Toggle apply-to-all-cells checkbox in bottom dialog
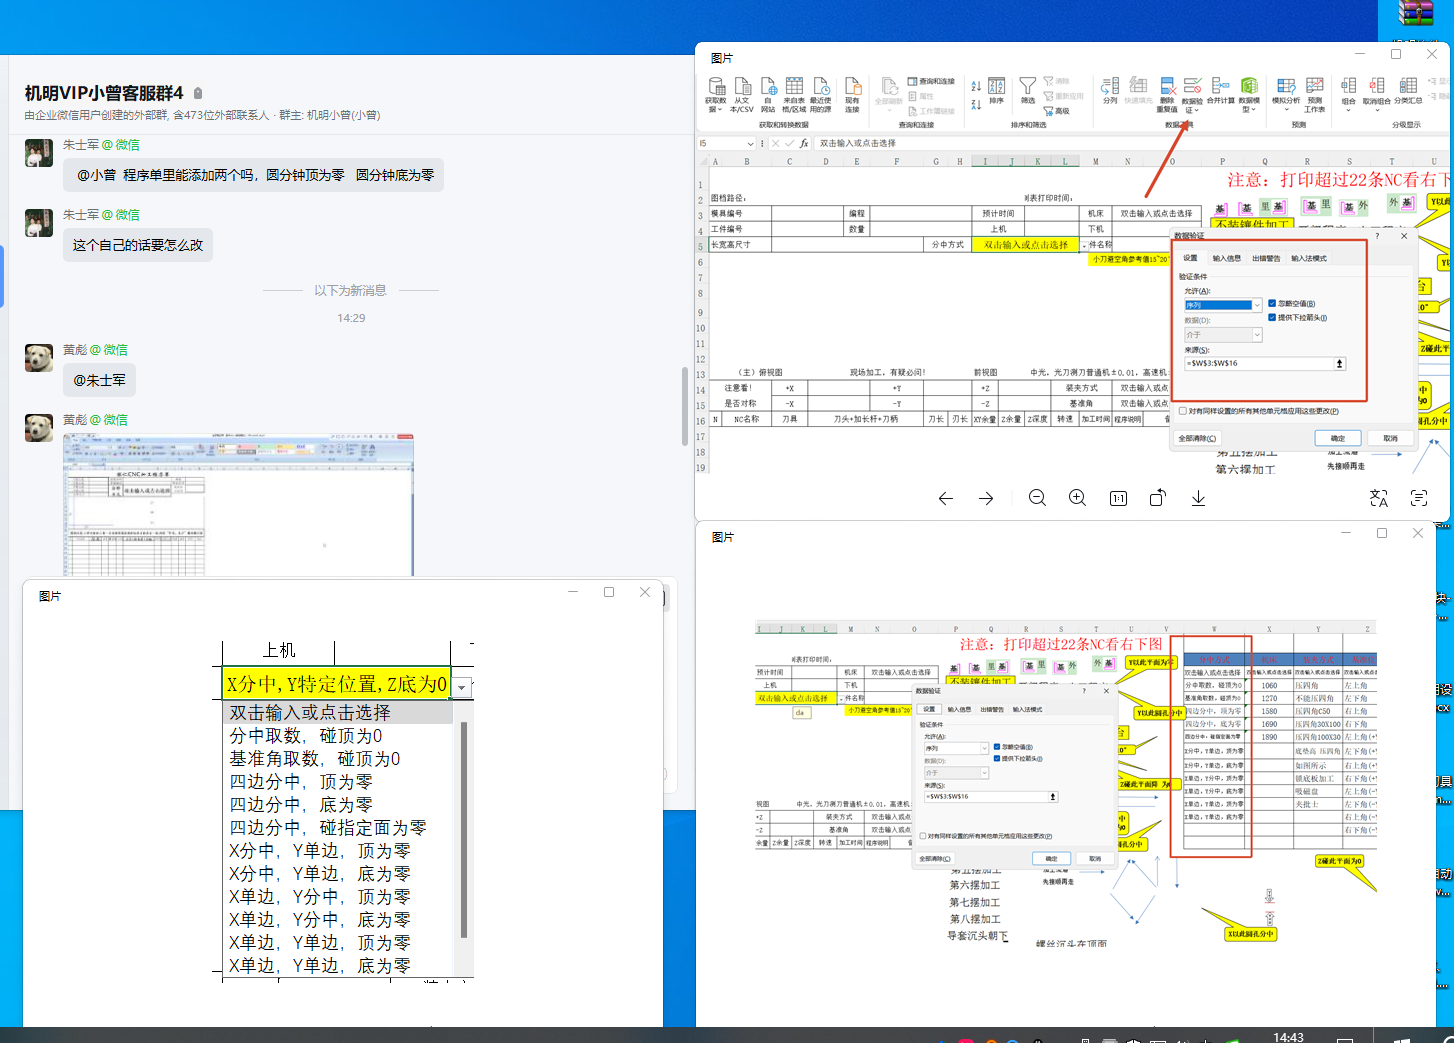The width and height of the screenshot is (1454, 1043). pos(923,836)
